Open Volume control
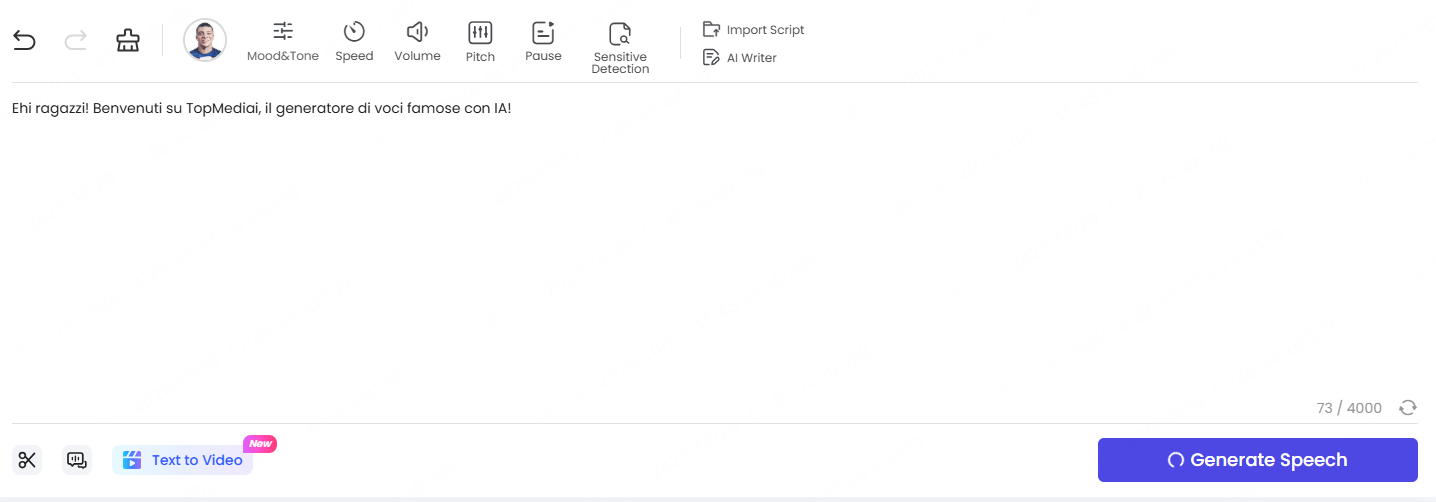Image resolution: width=1436 pixels, height=502 pixels. tap(417, 42)
